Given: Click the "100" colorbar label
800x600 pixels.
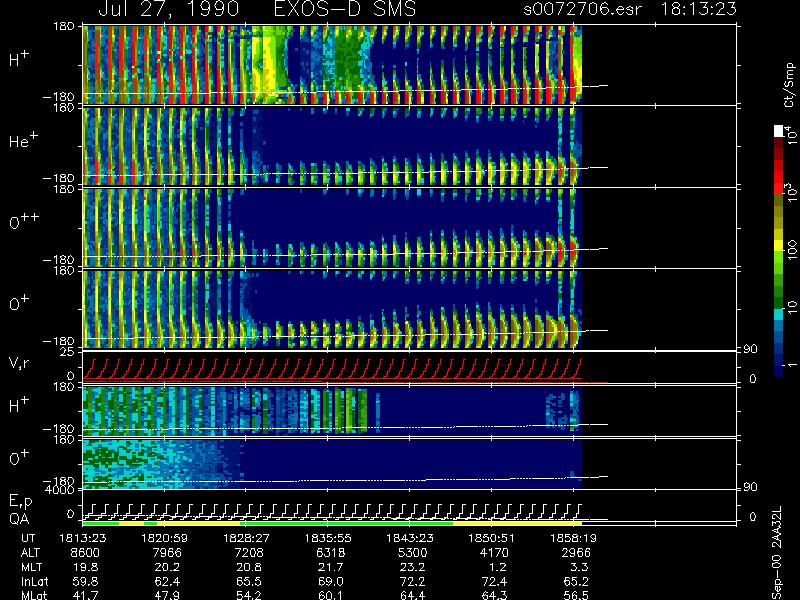Looking at the screenshot, I should (x=790, y=250).
